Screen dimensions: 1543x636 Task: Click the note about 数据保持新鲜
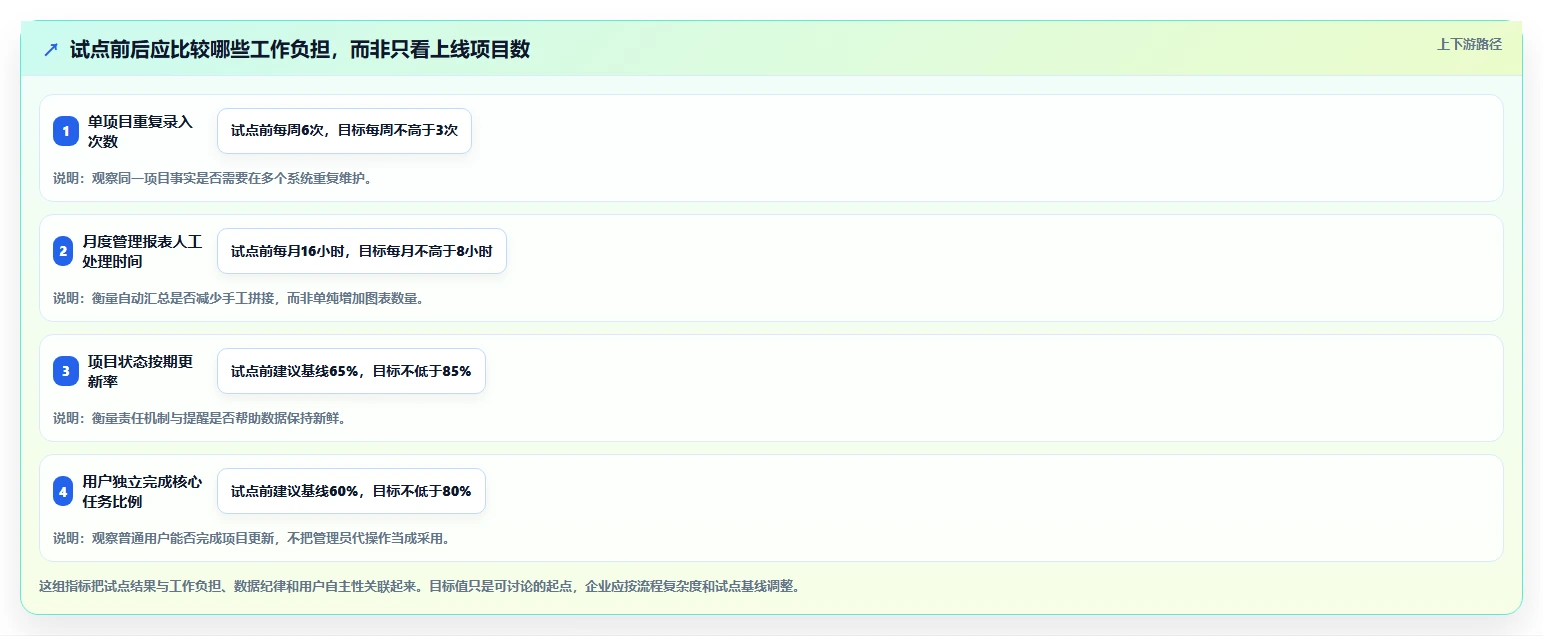click(199, 418)
